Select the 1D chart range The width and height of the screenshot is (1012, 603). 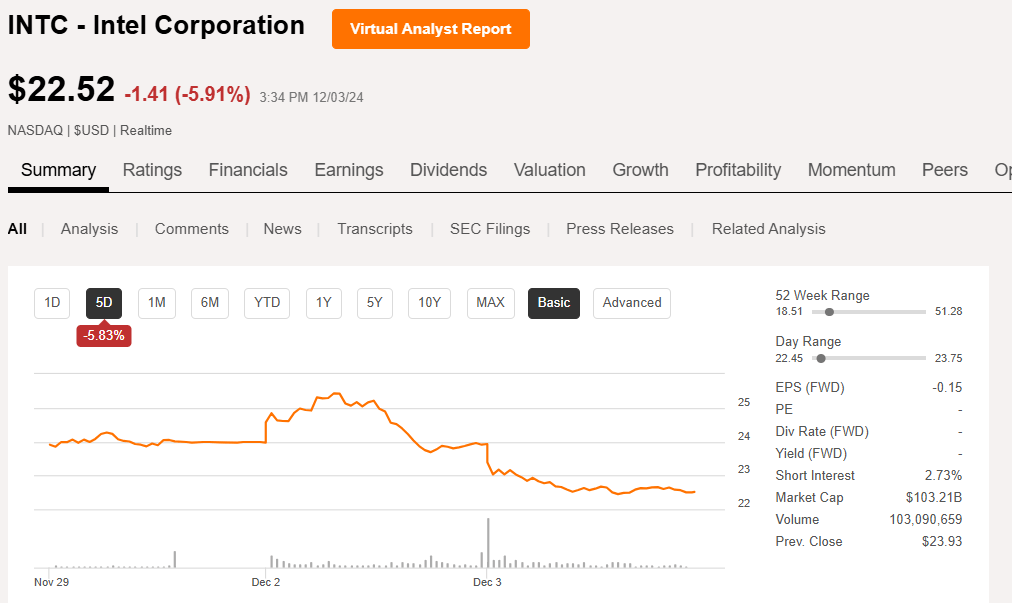(52, 303)
